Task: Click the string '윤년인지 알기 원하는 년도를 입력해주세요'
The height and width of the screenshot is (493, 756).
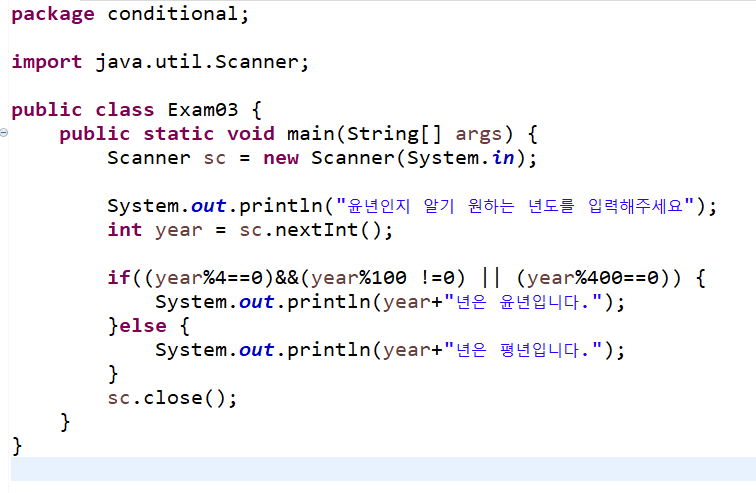Action: click(515, 206)
